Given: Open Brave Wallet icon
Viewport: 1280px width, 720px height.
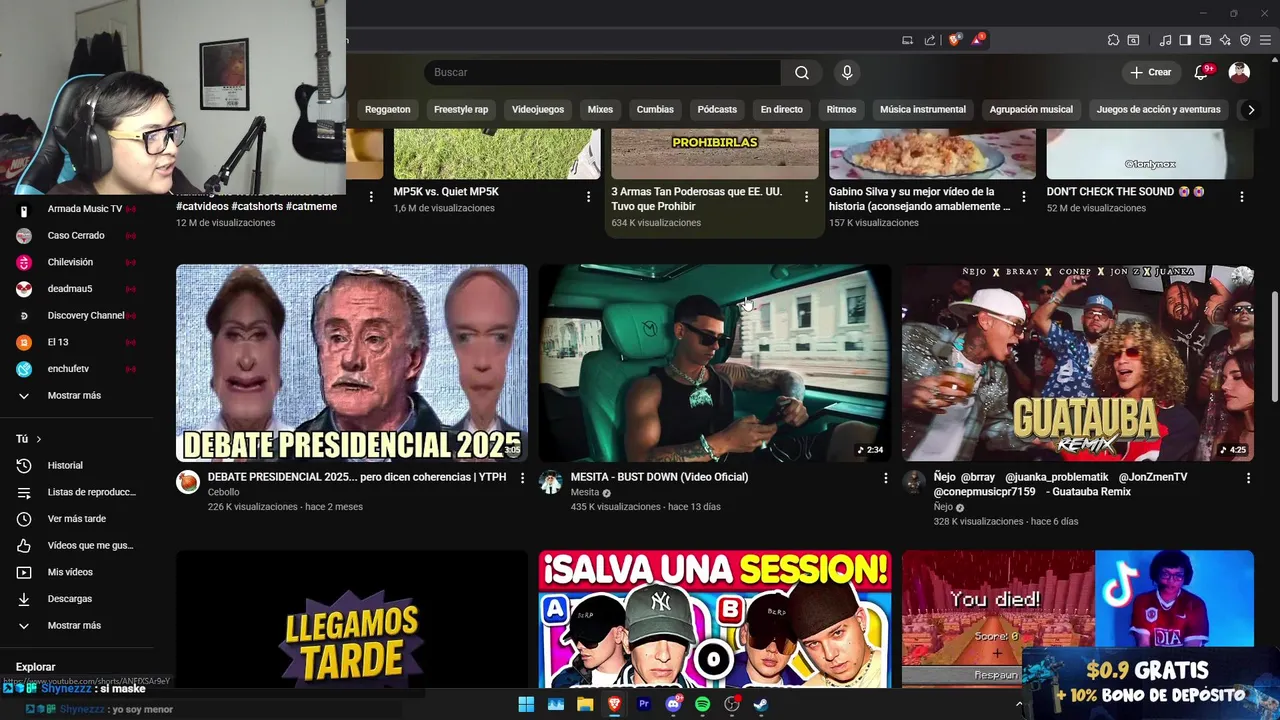Looking at the screenshot, I should (x=1205, y=40).
